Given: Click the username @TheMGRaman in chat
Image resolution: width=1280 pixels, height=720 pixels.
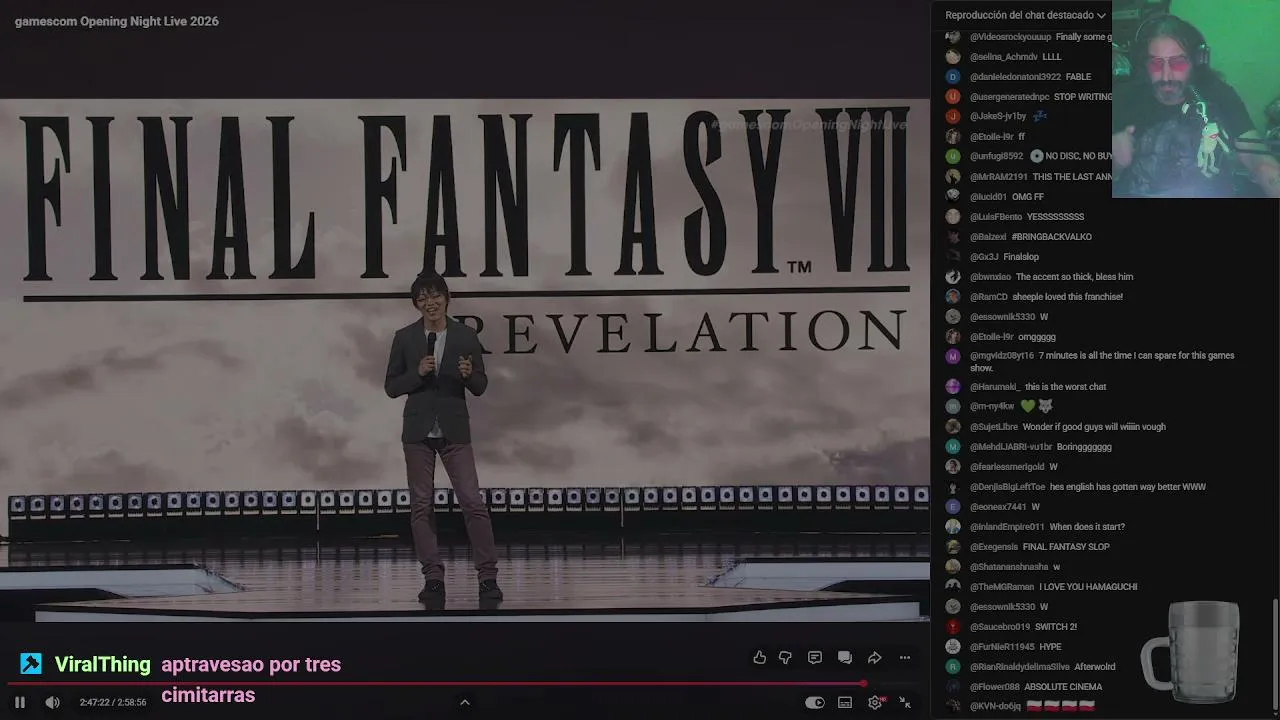Looking at the screenshot, I should pos(1002,587).
